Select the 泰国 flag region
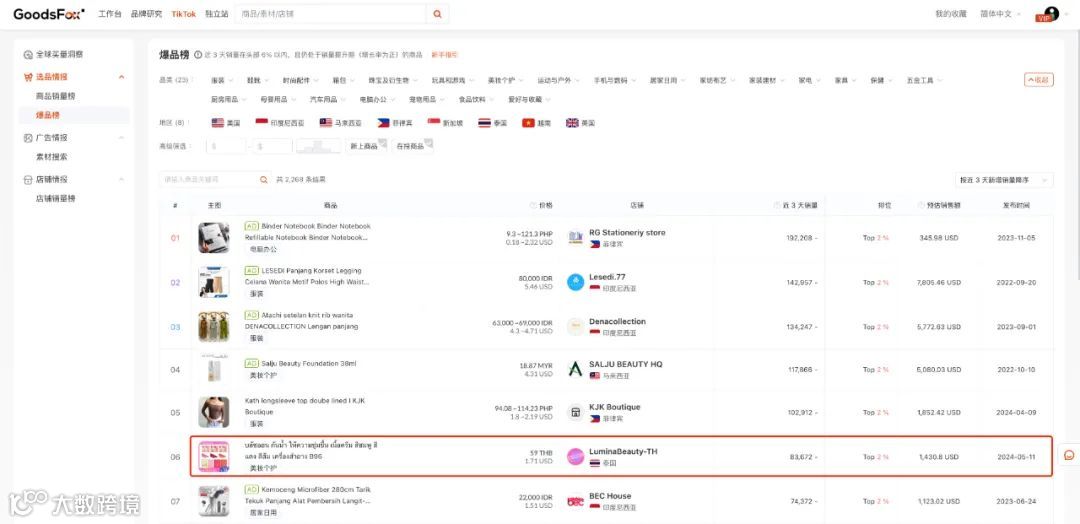The width and height of the screenshot is (1080, 524). coord(484,123)
